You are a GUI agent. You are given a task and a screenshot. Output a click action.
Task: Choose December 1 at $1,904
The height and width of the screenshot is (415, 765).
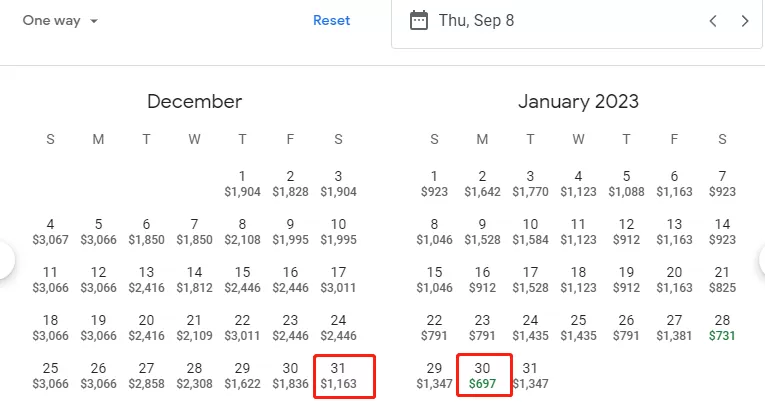[x=242, y=184]
